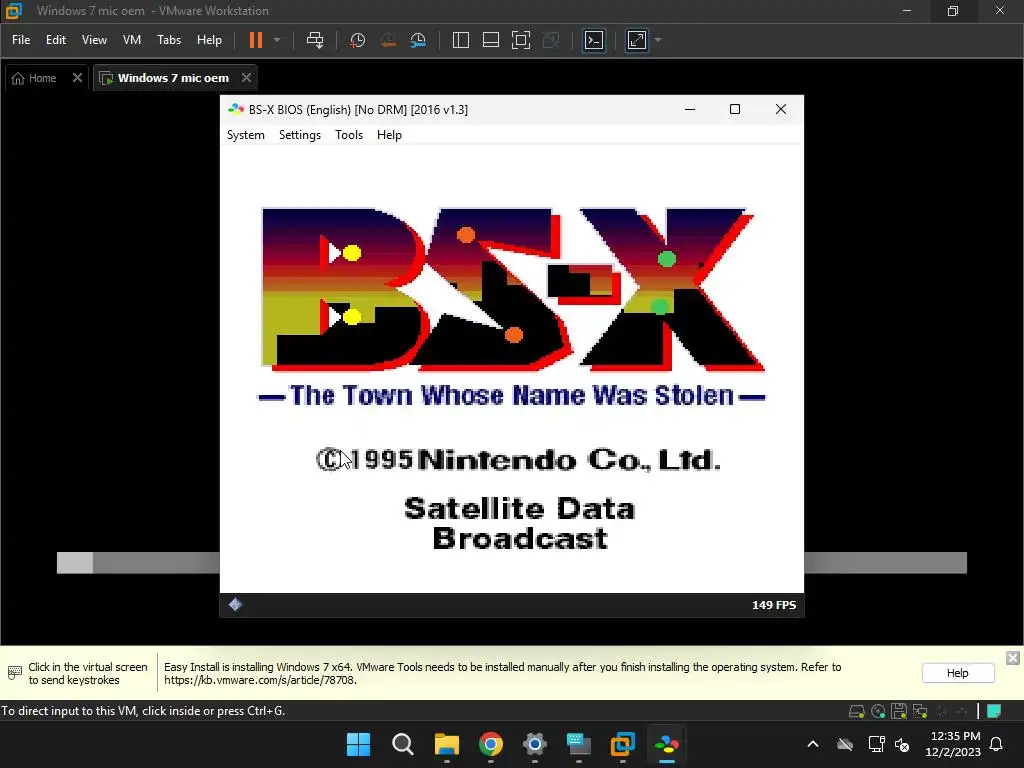The height and width of the screenshot is (768, 1024).
Task: Send Ctrl+Alt+Del to the VM via toolbar
Action: point(315,40)
